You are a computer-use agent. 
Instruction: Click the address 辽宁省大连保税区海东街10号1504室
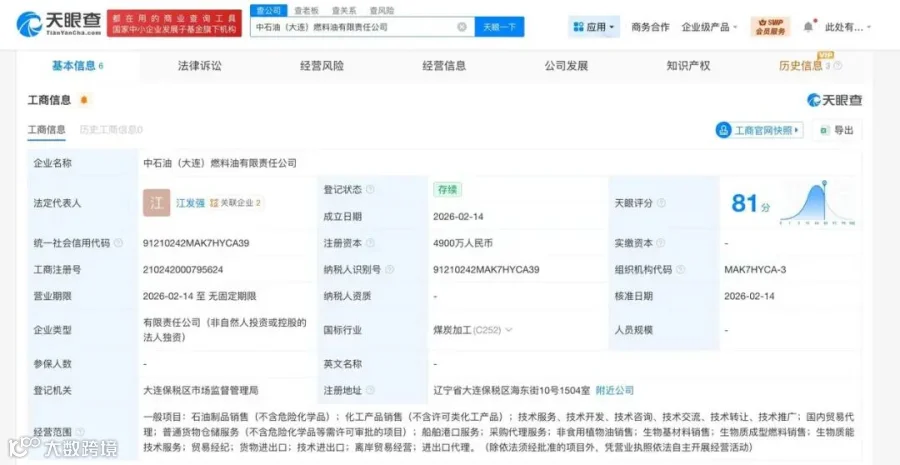tap(511, 390)
